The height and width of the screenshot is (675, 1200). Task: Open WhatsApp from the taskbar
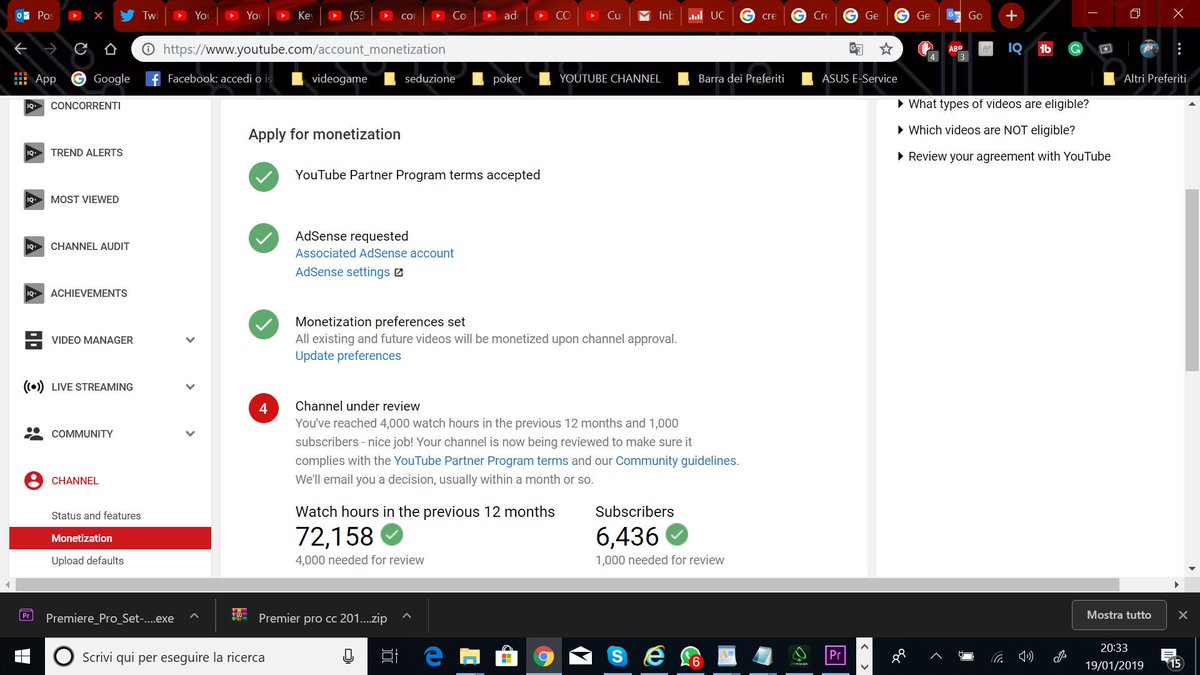690,657
